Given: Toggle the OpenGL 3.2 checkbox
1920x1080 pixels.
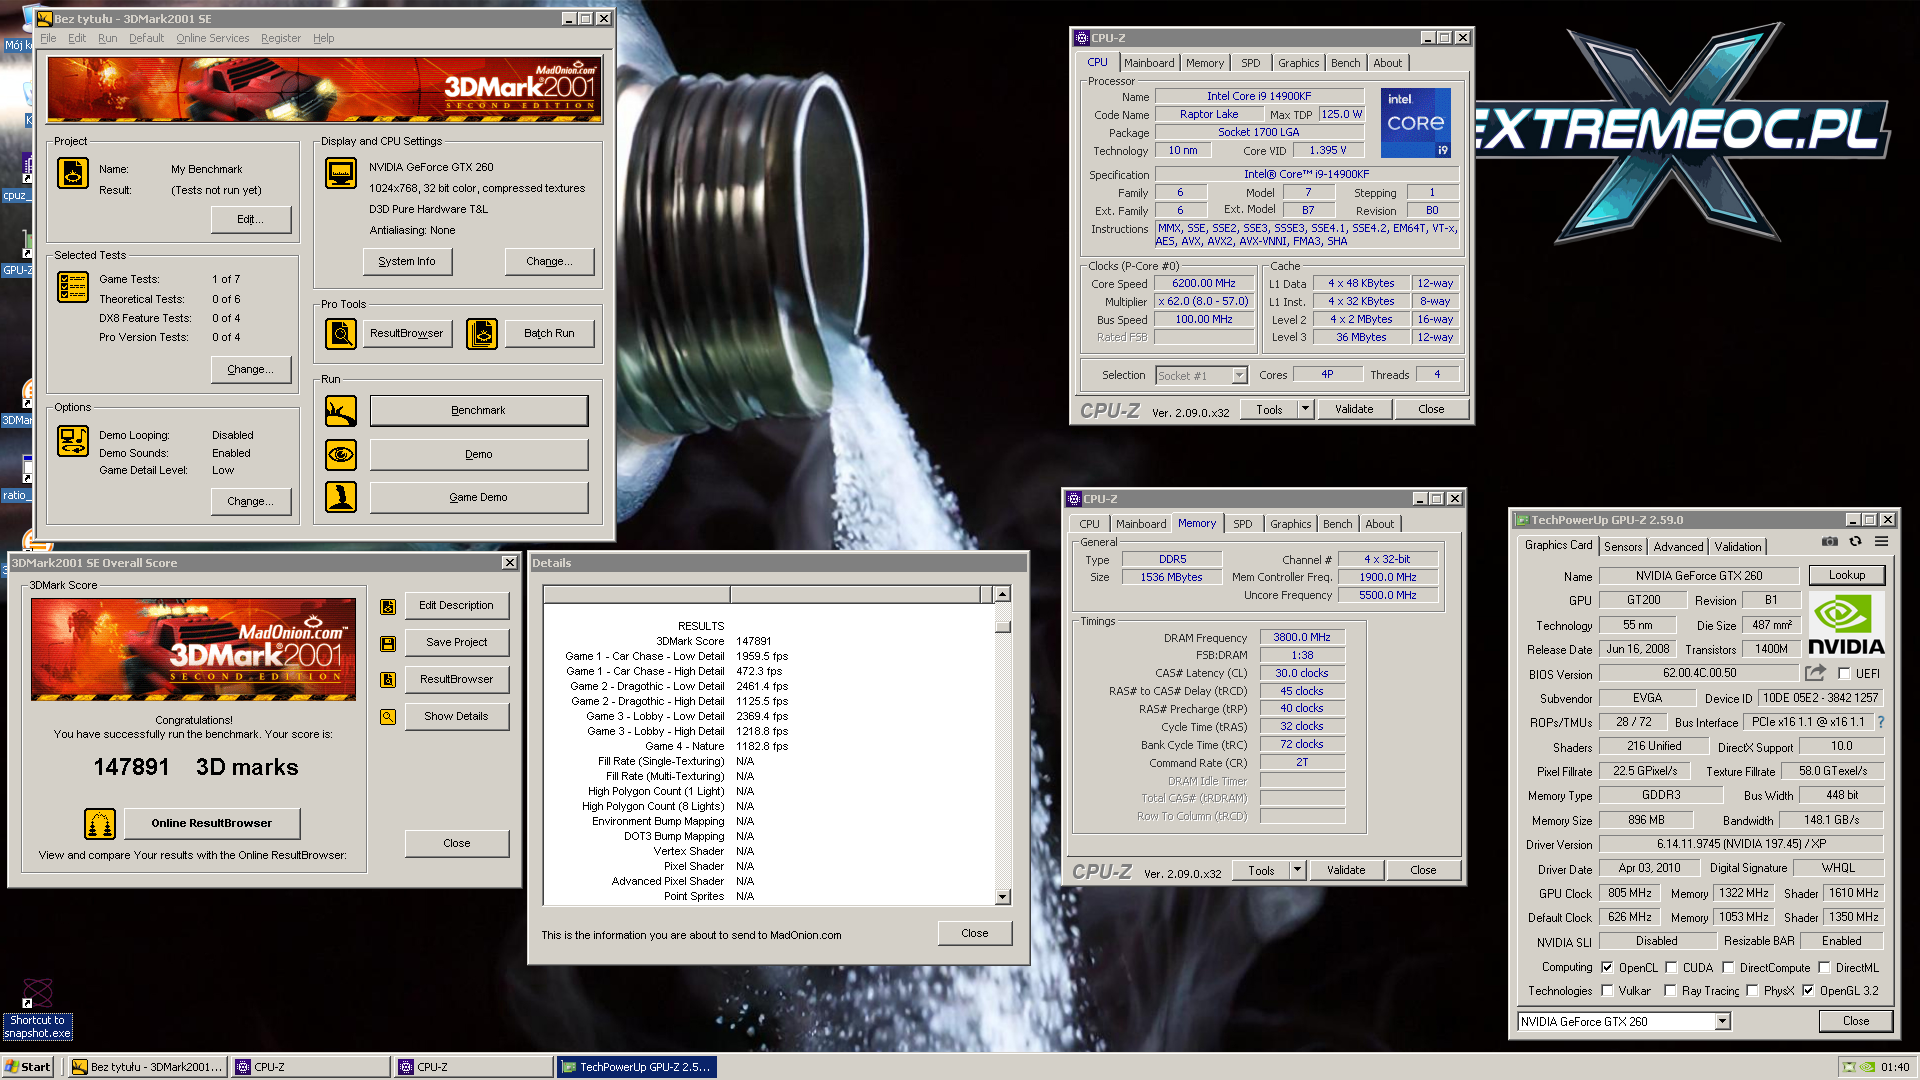Looking at the screenshot, I should click(x=1808, y=991).
